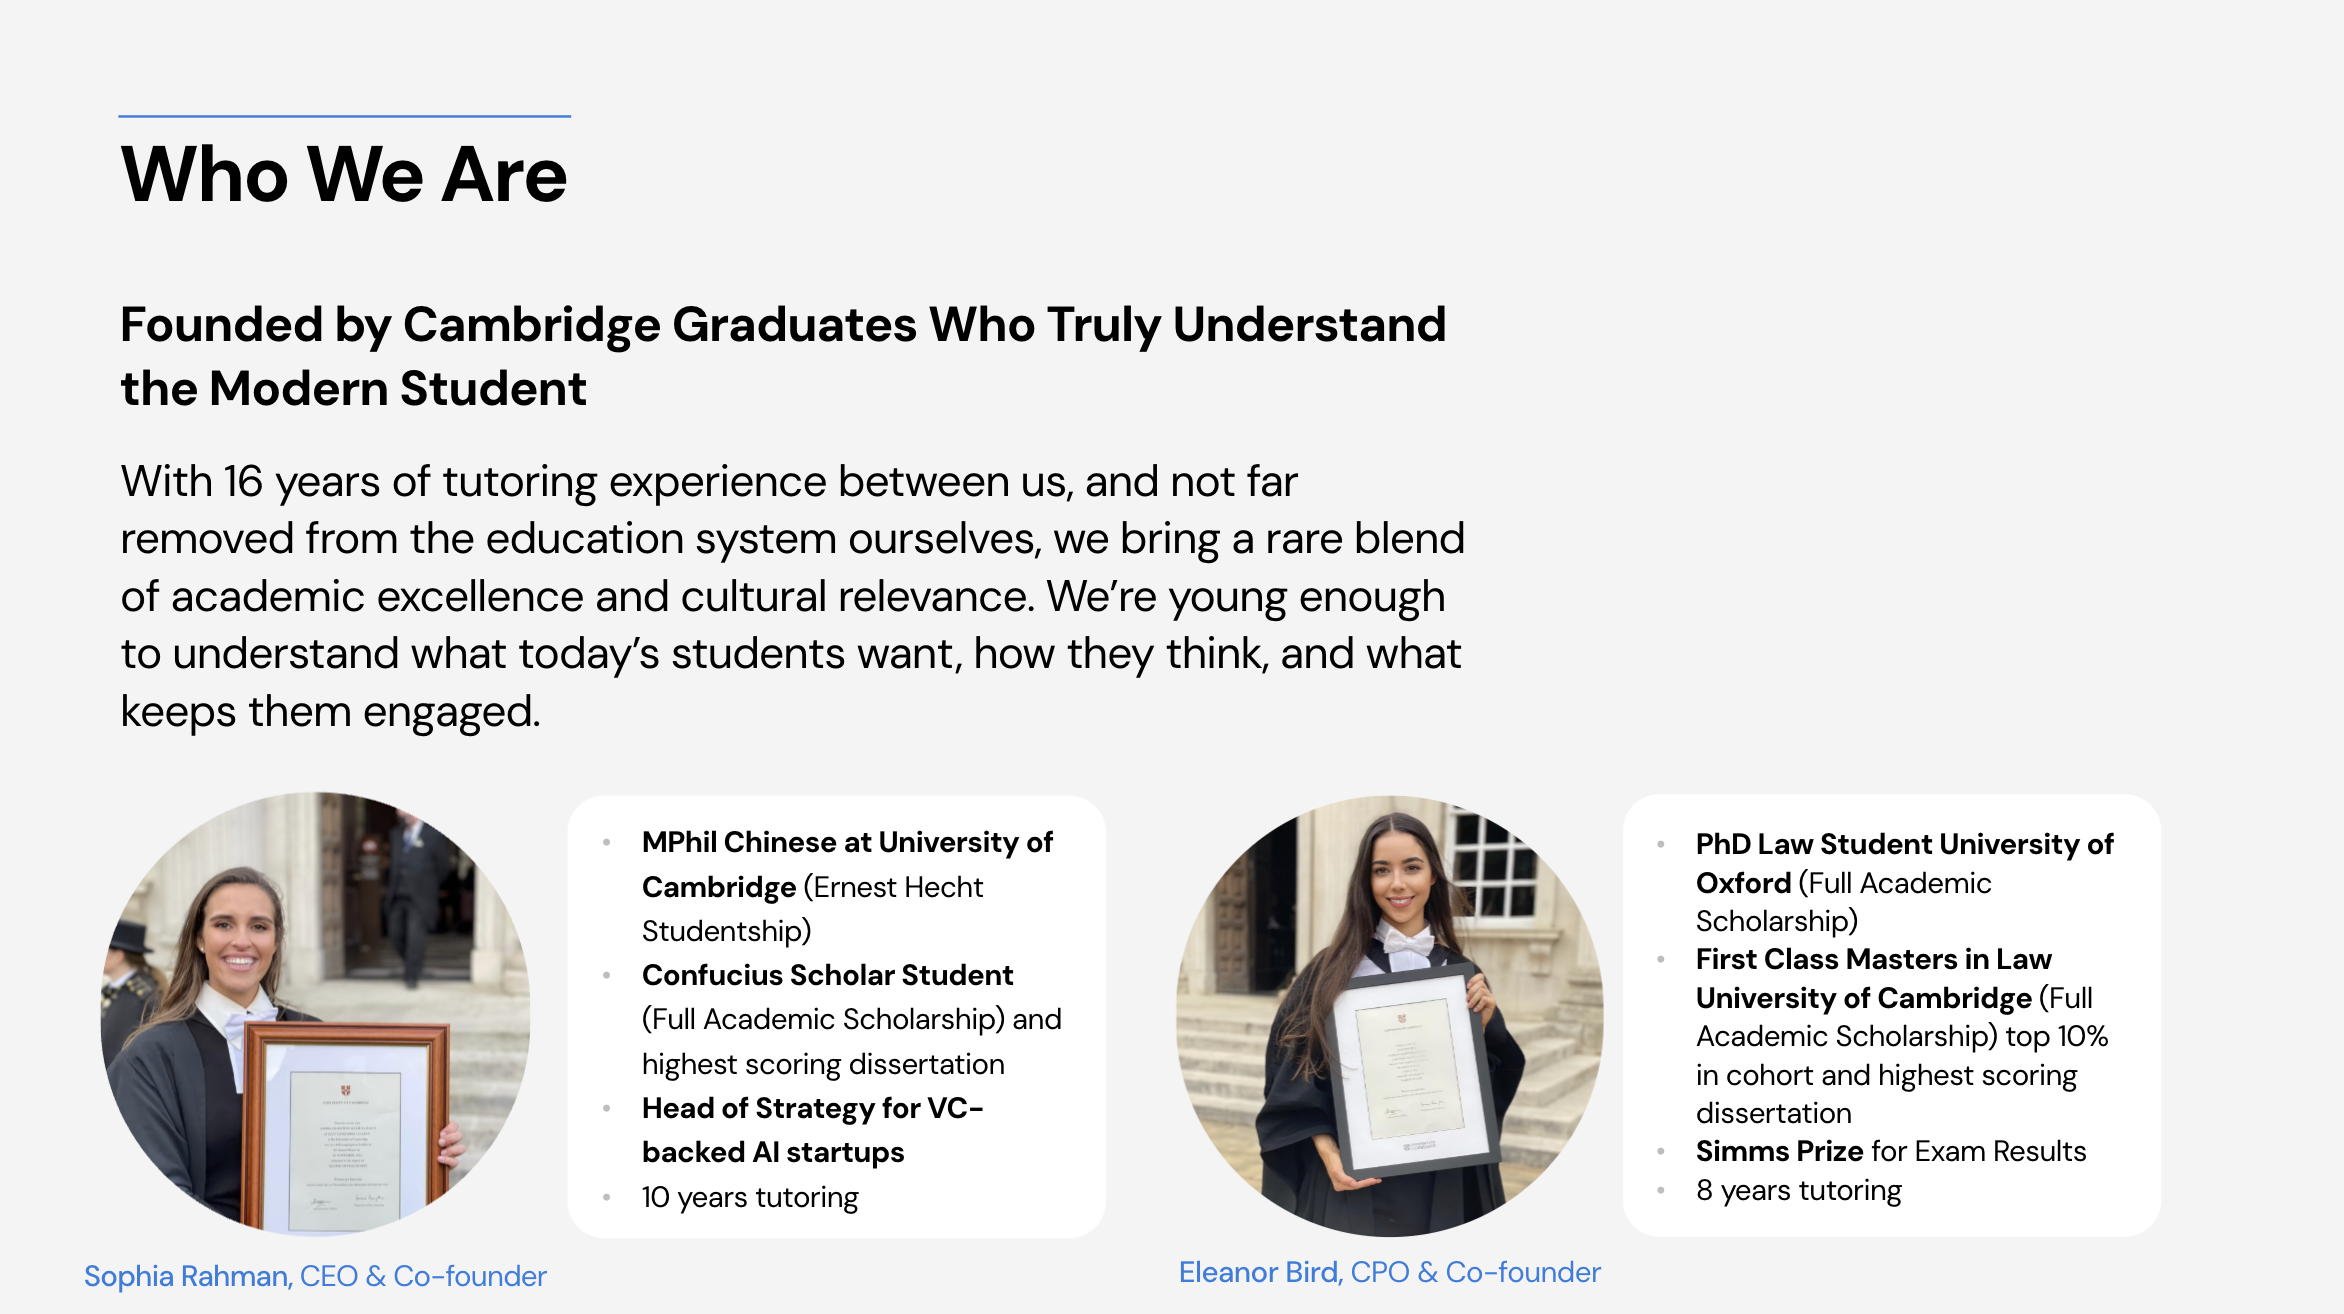Open the Eleanor Bird, CPO & Co-founder link
The image size is (2344, 1314).
tap(1389, 1272)
